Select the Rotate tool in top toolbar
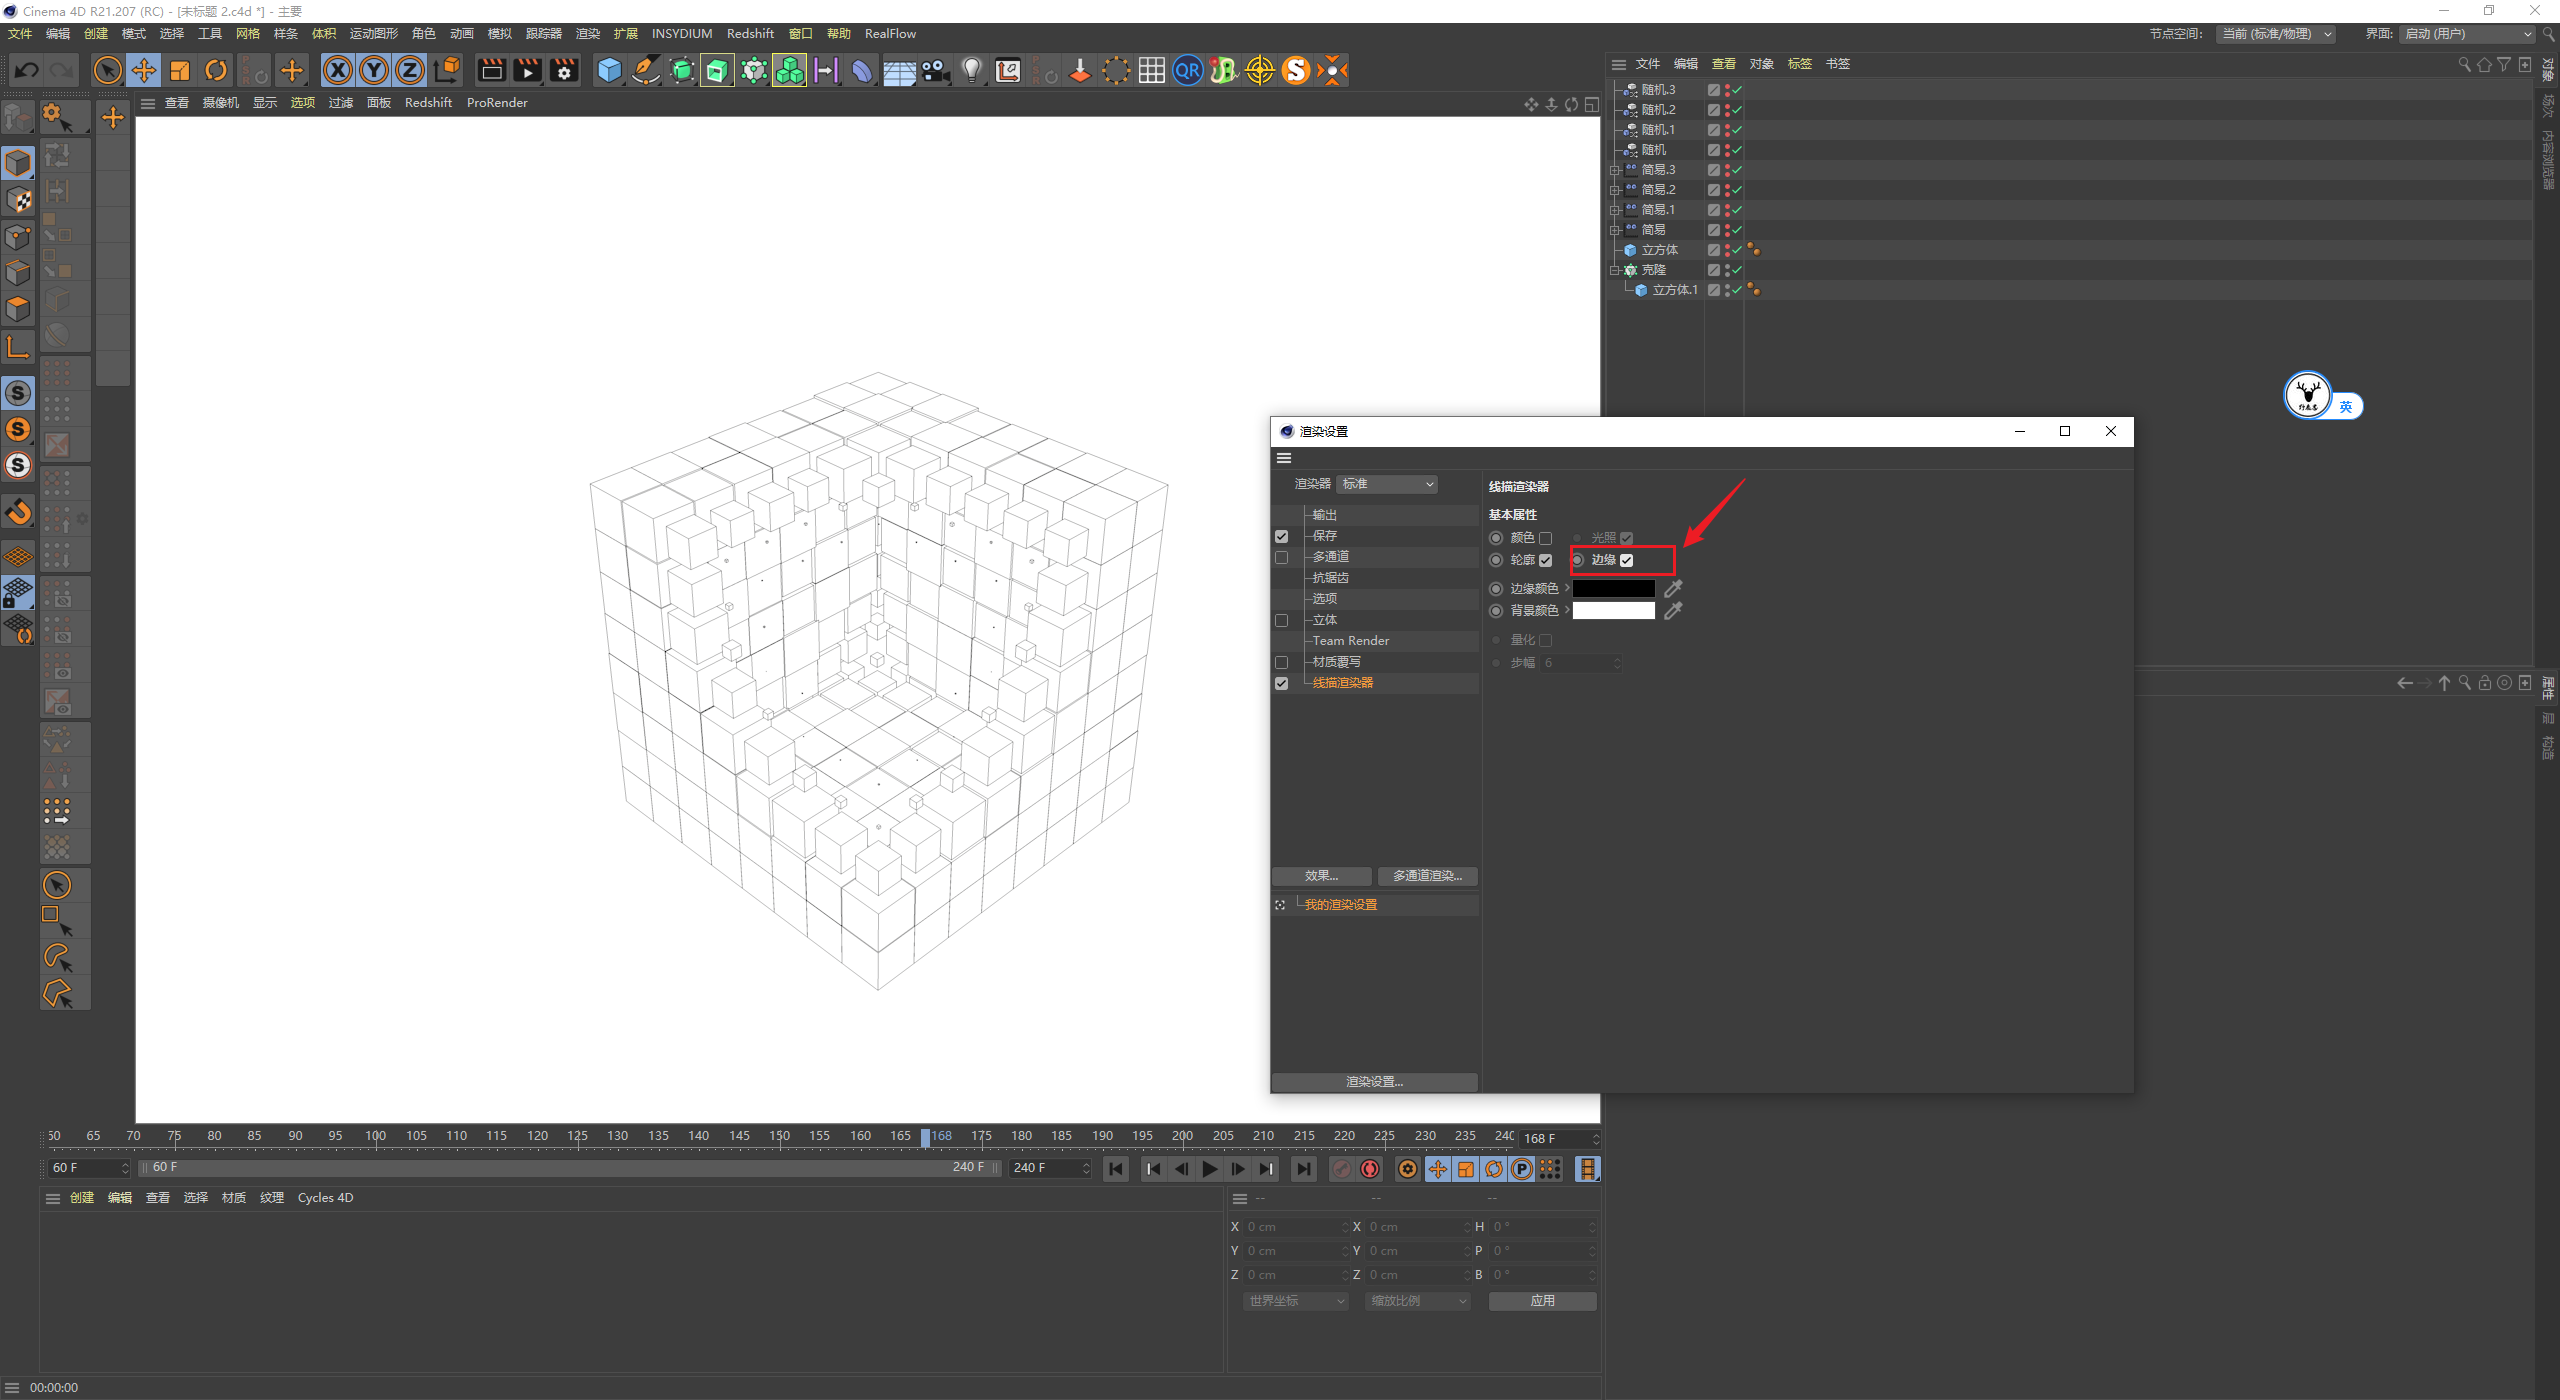This screenshot has height=1400, width=2560. [216, 70]
